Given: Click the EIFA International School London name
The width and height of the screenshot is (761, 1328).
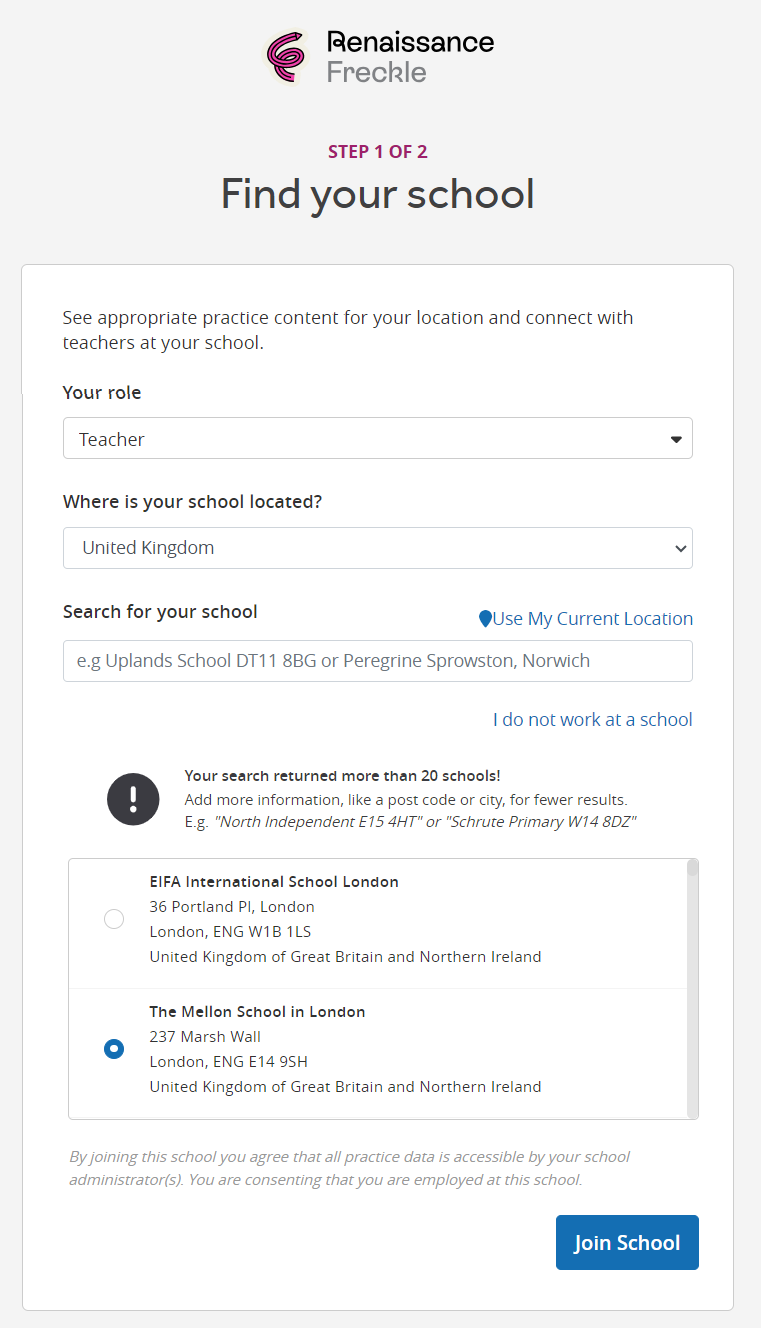Looking at the screenshot, I should (x=274, y=882).
